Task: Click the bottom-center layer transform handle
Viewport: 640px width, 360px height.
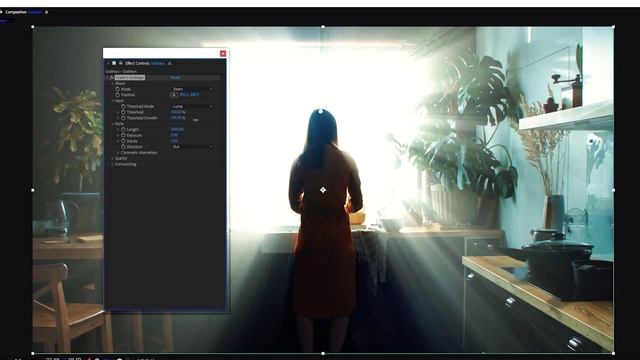Action: (323, 353)
